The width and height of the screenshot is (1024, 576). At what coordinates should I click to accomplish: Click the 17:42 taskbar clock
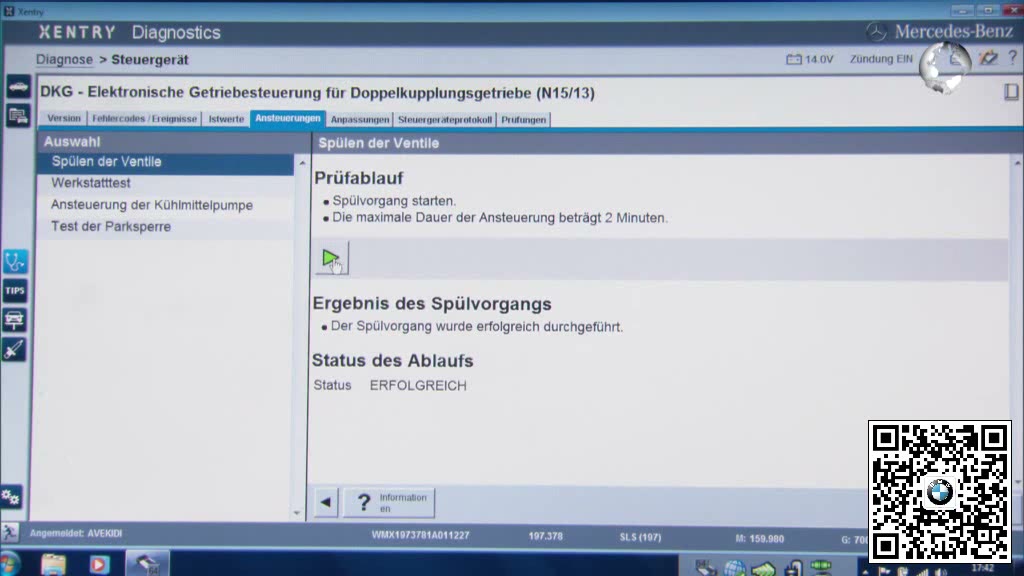tap(982, 568)
